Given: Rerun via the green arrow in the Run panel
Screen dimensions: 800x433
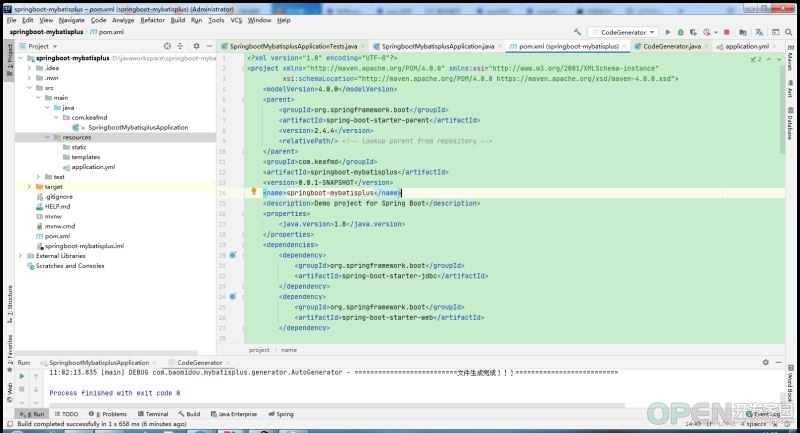Looking at the screenshot, I should click(21, 376).
